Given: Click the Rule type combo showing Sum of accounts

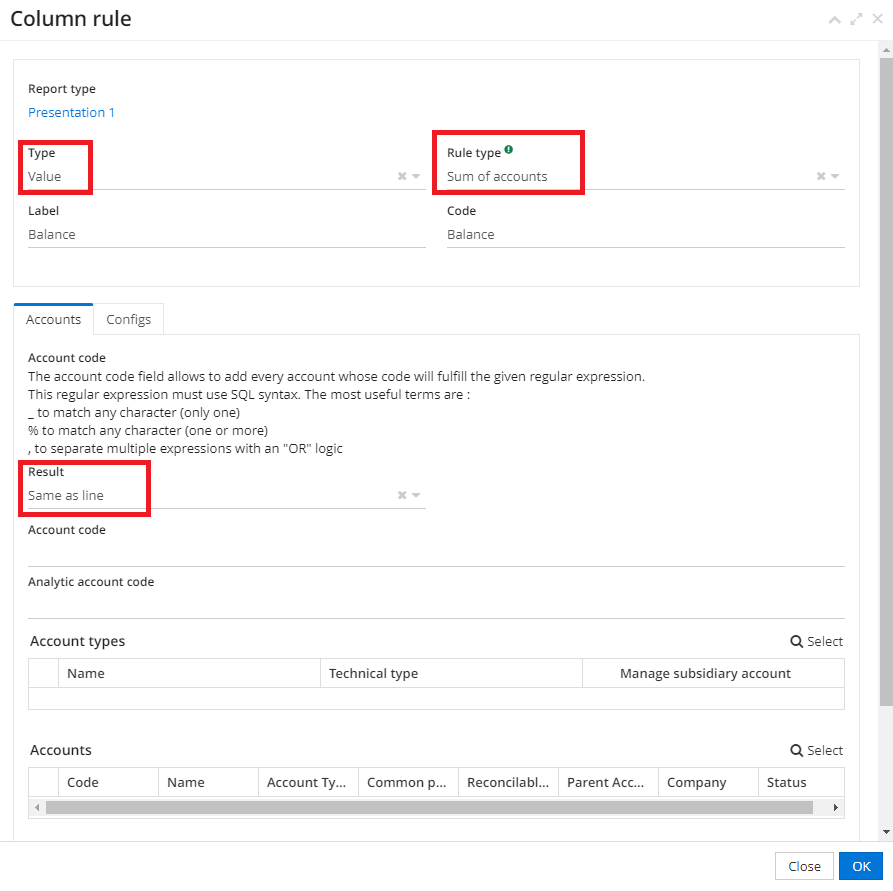Looking at the screenshot, I should coord(645,177).
